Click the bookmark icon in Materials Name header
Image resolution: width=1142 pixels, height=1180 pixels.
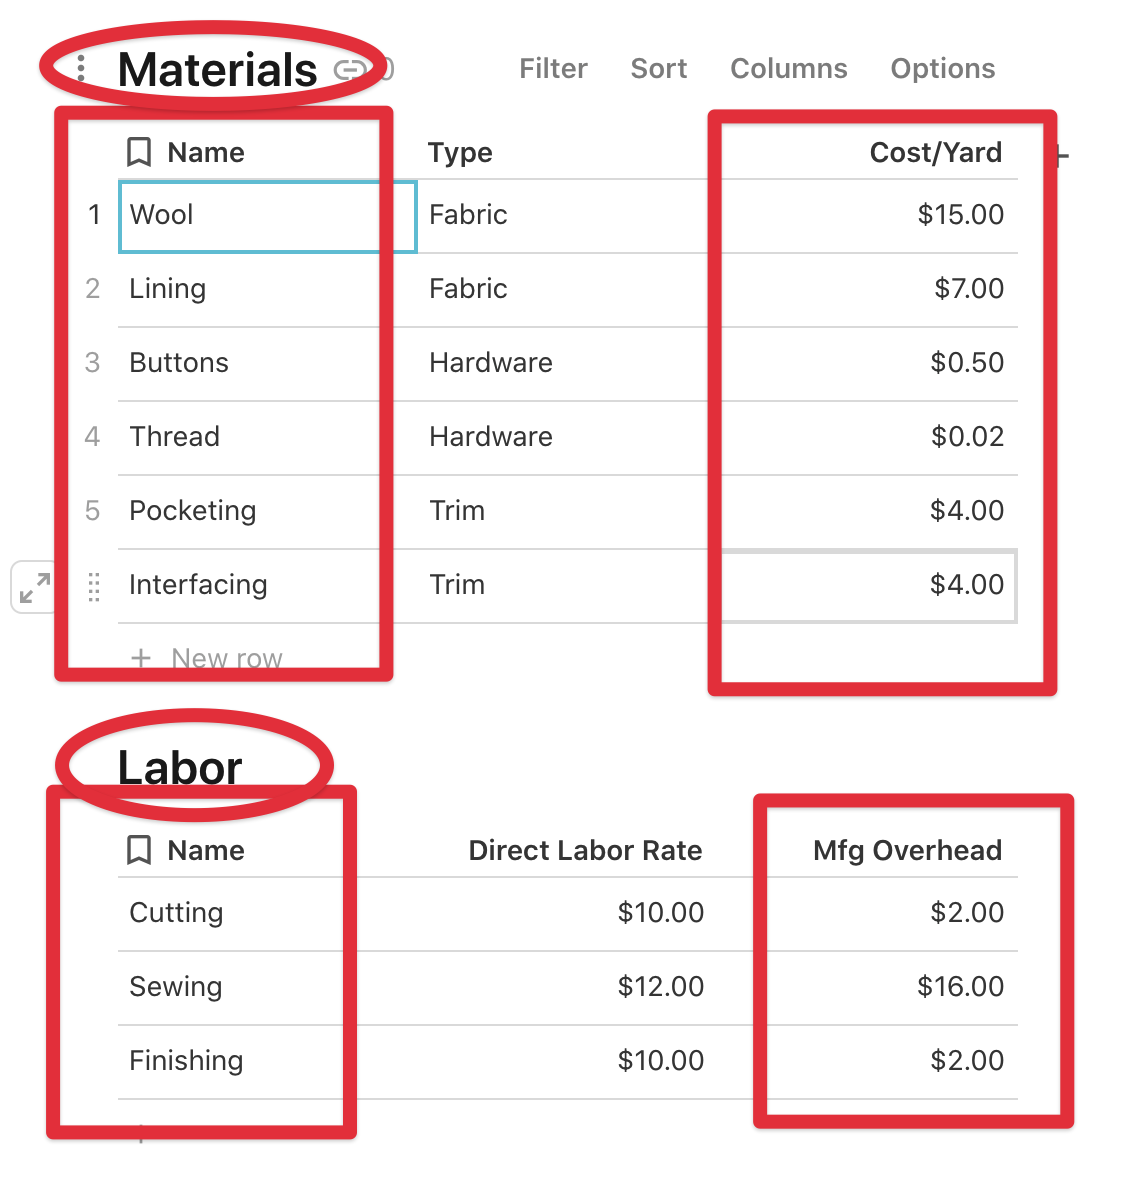tap(139, 152)
